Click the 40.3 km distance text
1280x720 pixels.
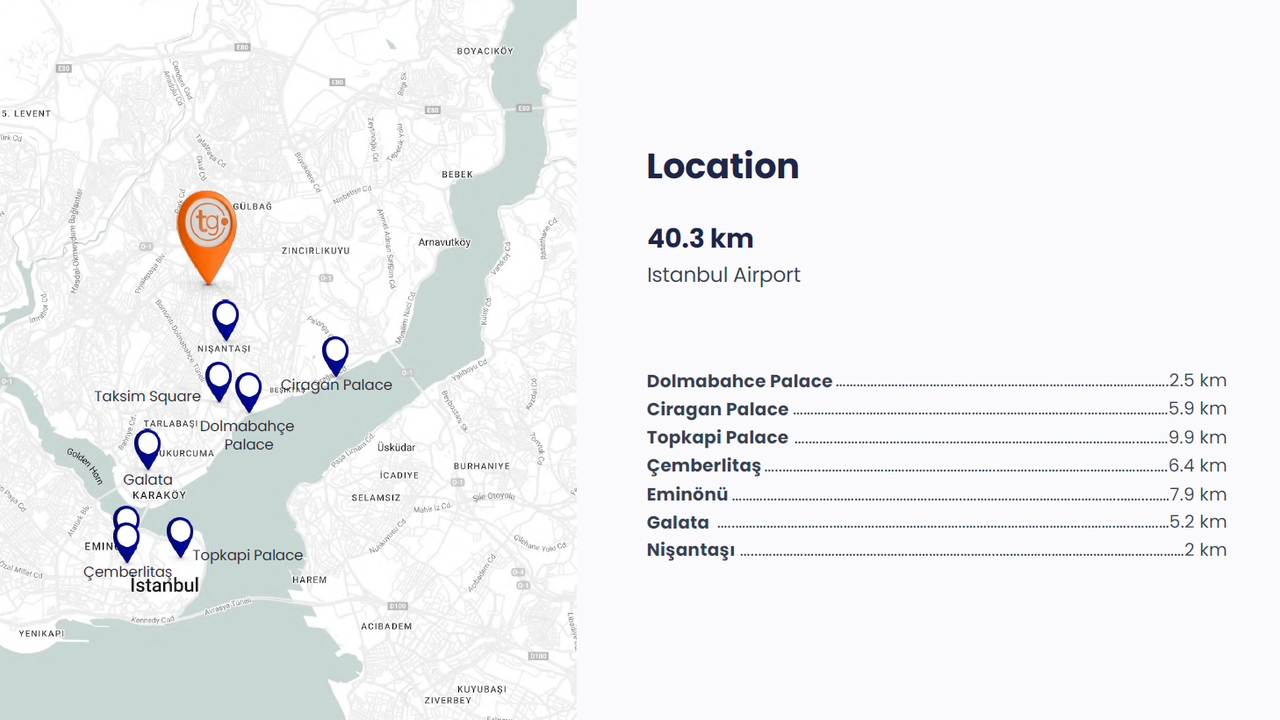click(x=700, y=239)
